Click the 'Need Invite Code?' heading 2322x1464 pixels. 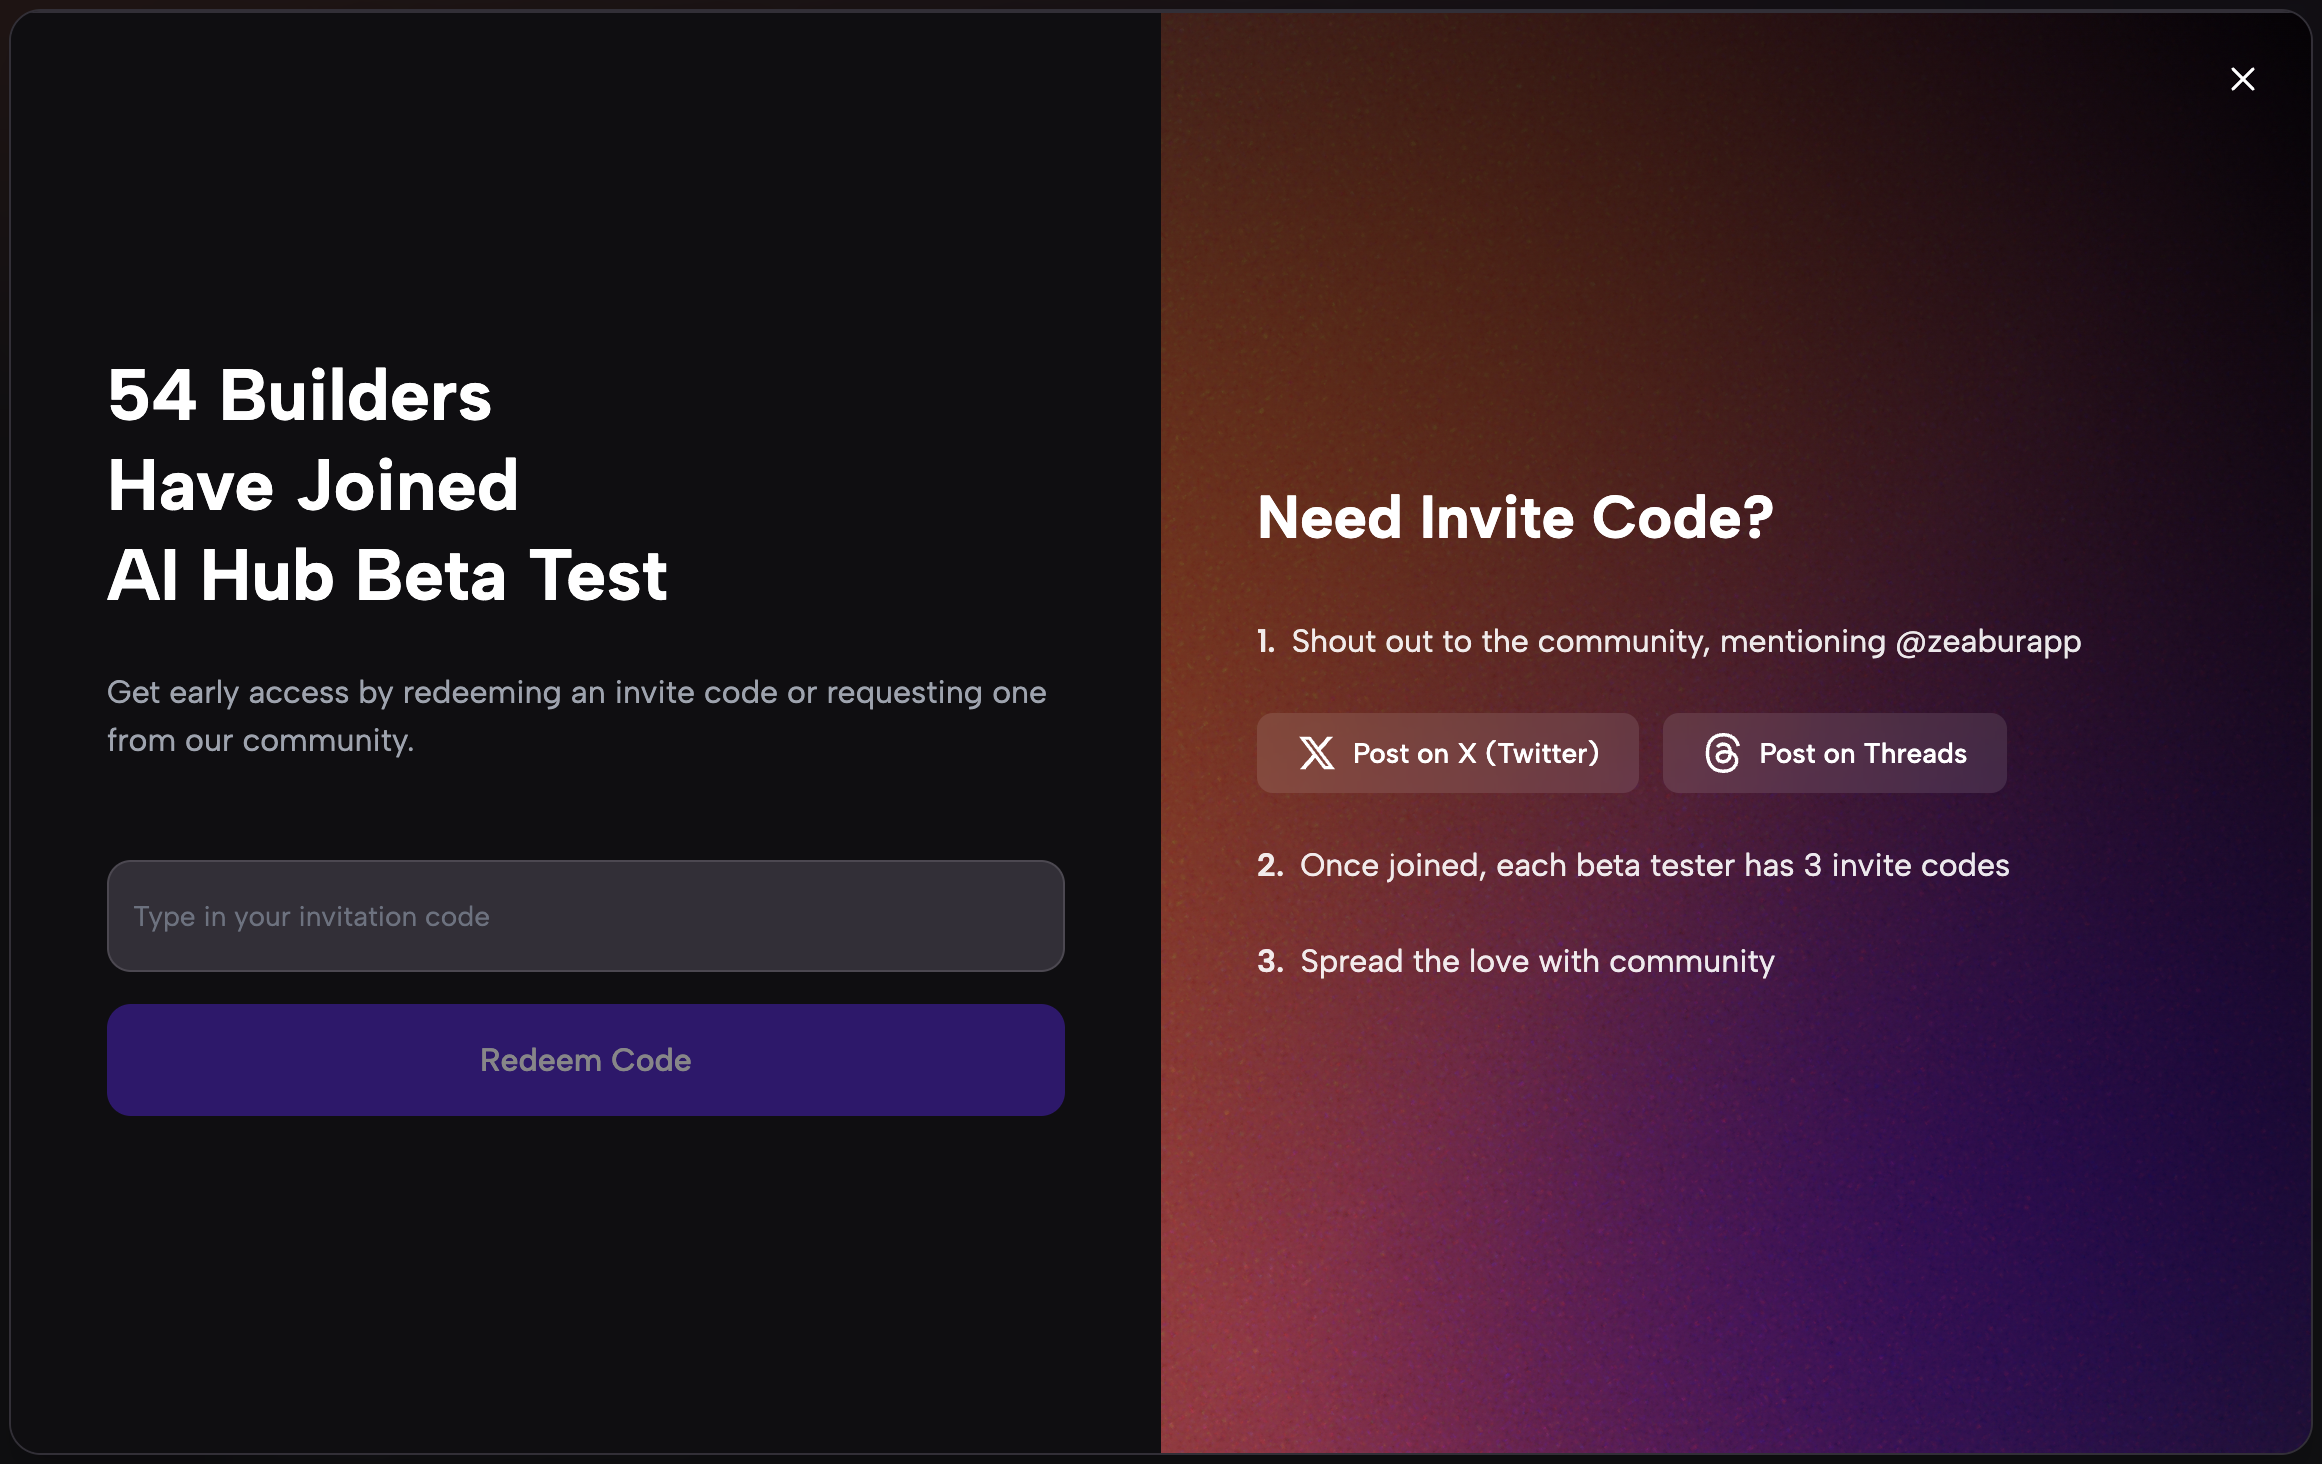[x=1516, y=517]
